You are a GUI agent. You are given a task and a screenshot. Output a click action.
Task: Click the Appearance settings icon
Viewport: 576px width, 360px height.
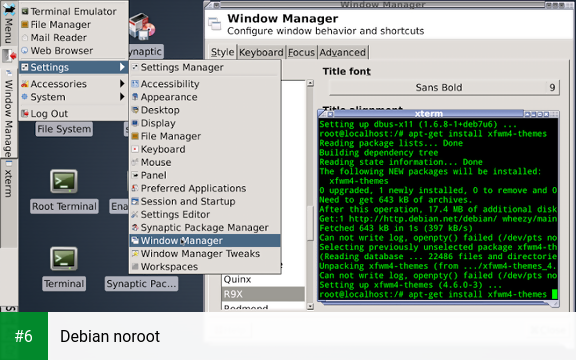tap(135, 97)
